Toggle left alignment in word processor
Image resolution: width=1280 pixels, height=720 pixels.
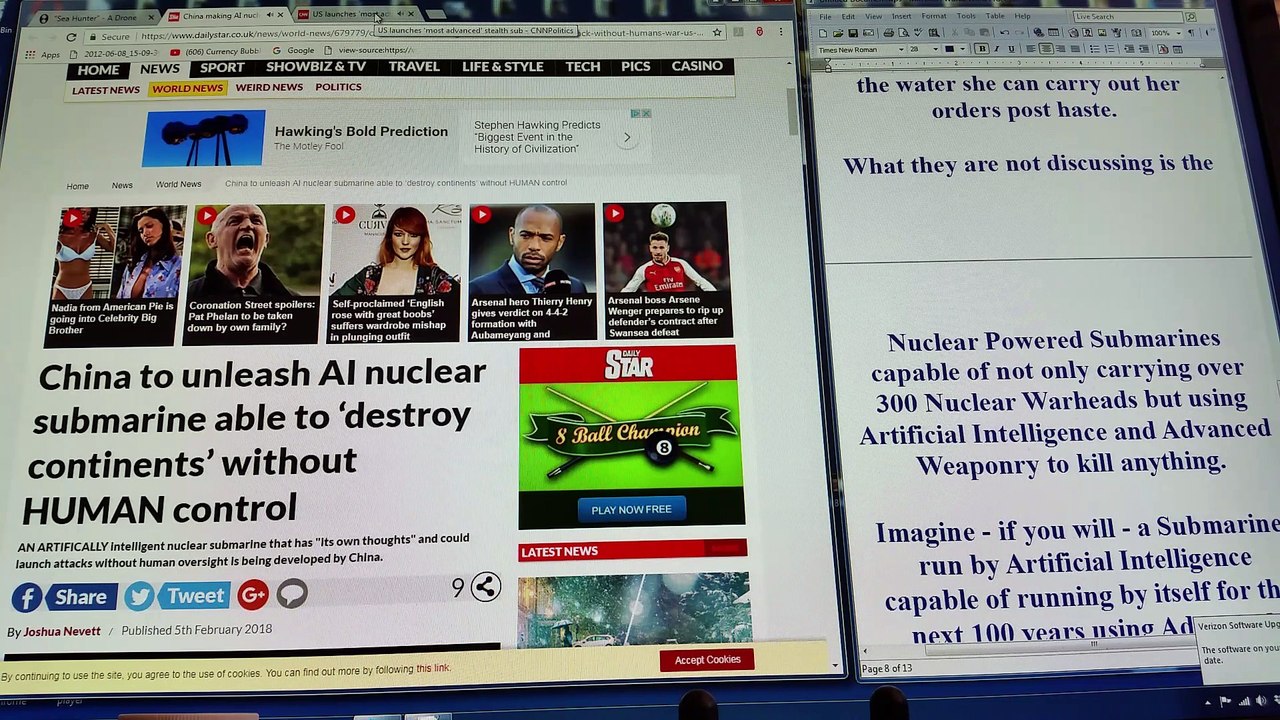click(x=1031, y=49)
